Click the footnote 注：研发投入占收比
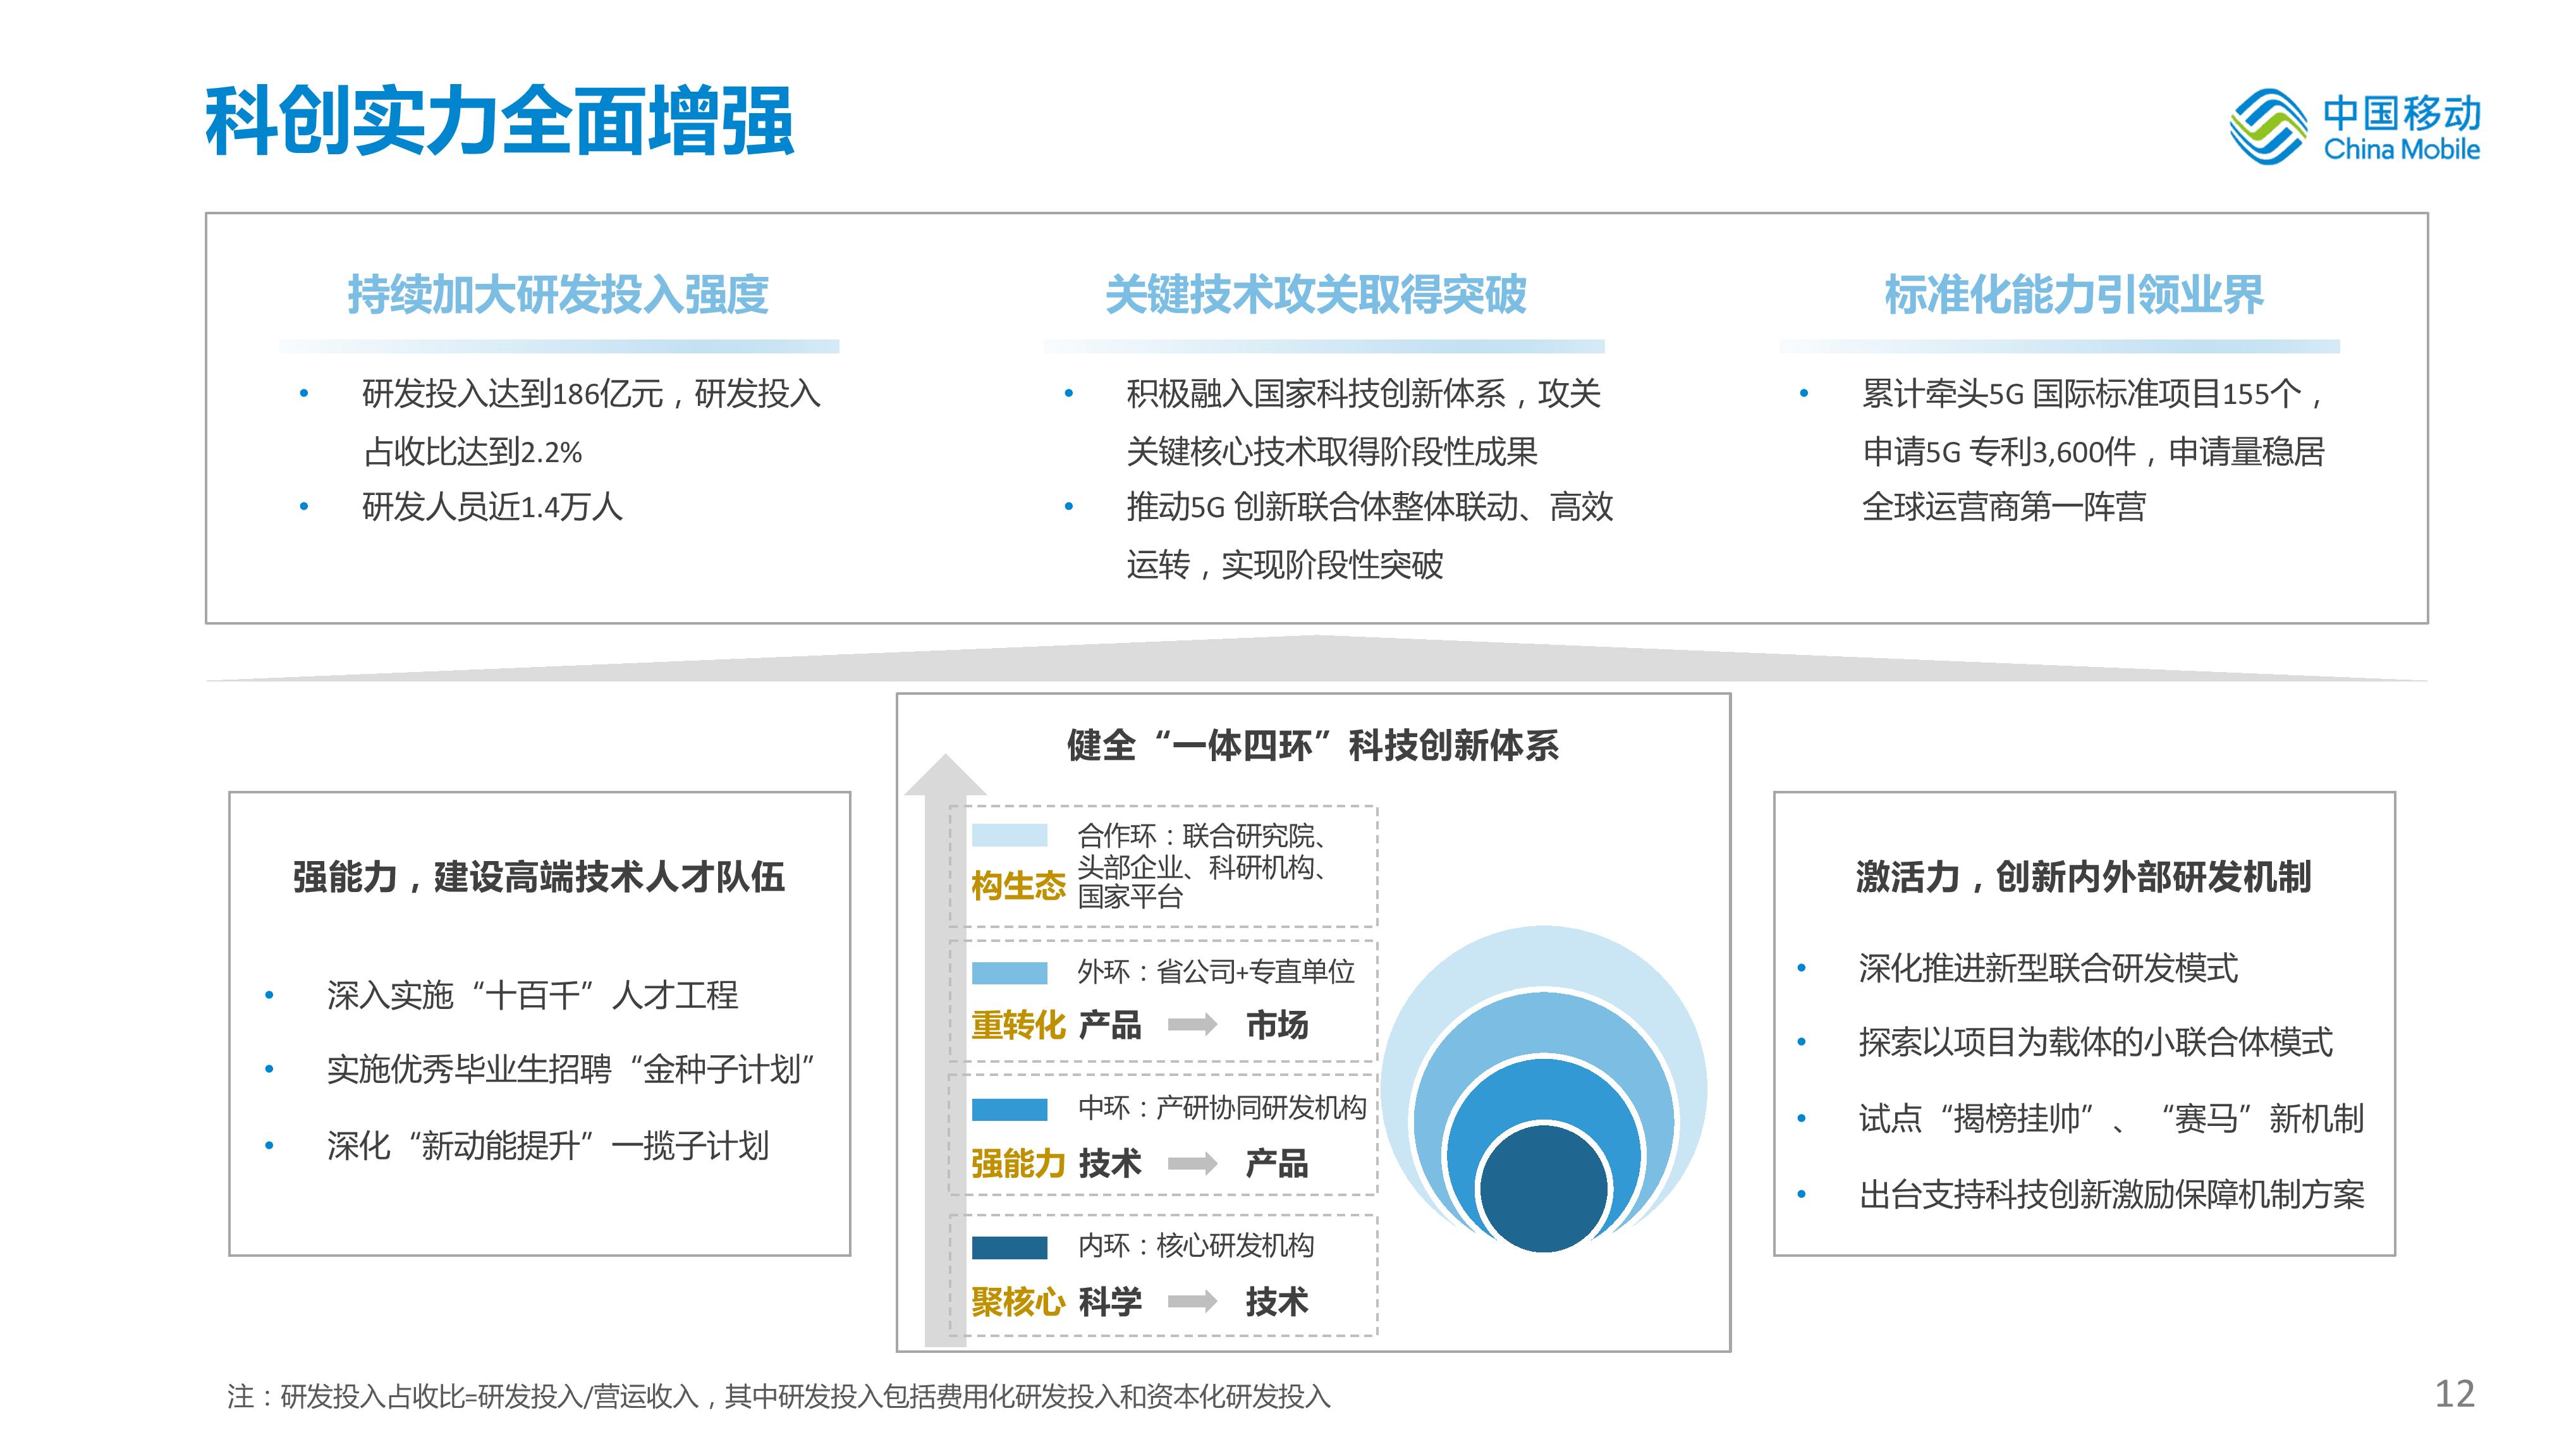Screen dimensions: 2576x1449 point(778,1397)
